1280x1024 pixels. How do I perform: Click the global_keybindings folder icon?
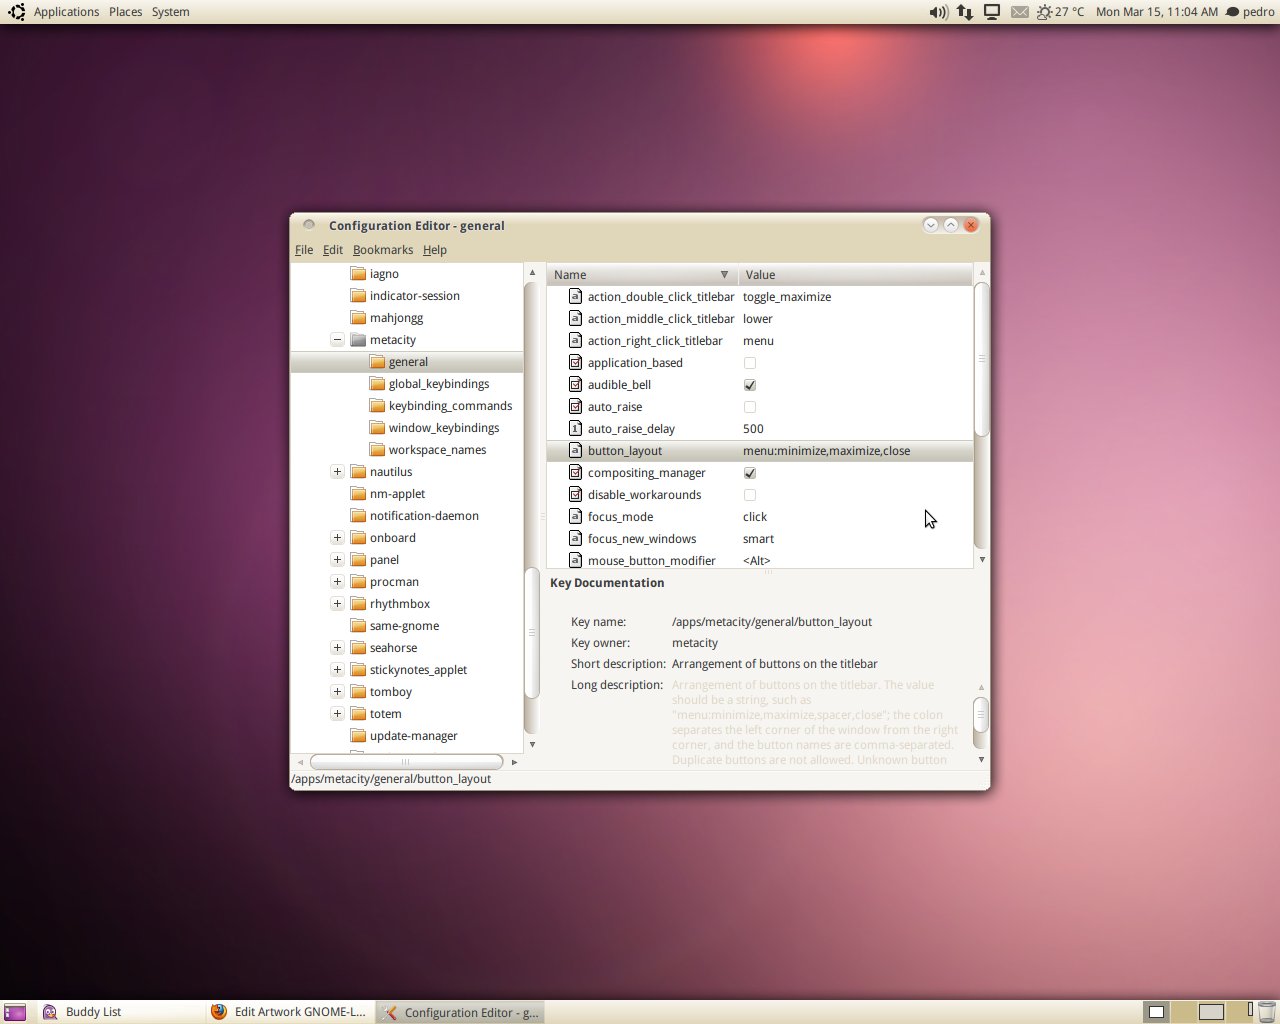coord(377,383)
